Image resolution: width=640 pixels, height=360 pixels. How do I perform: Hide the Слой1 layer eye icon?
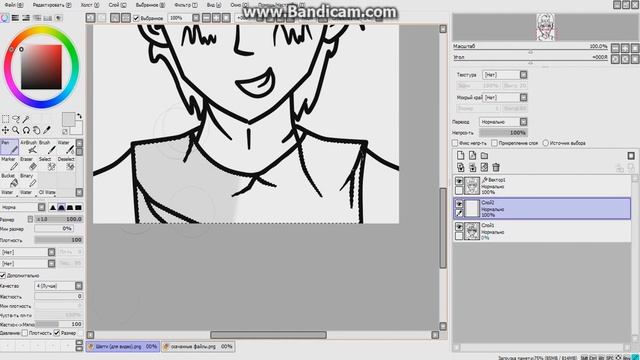pos(459,227)
